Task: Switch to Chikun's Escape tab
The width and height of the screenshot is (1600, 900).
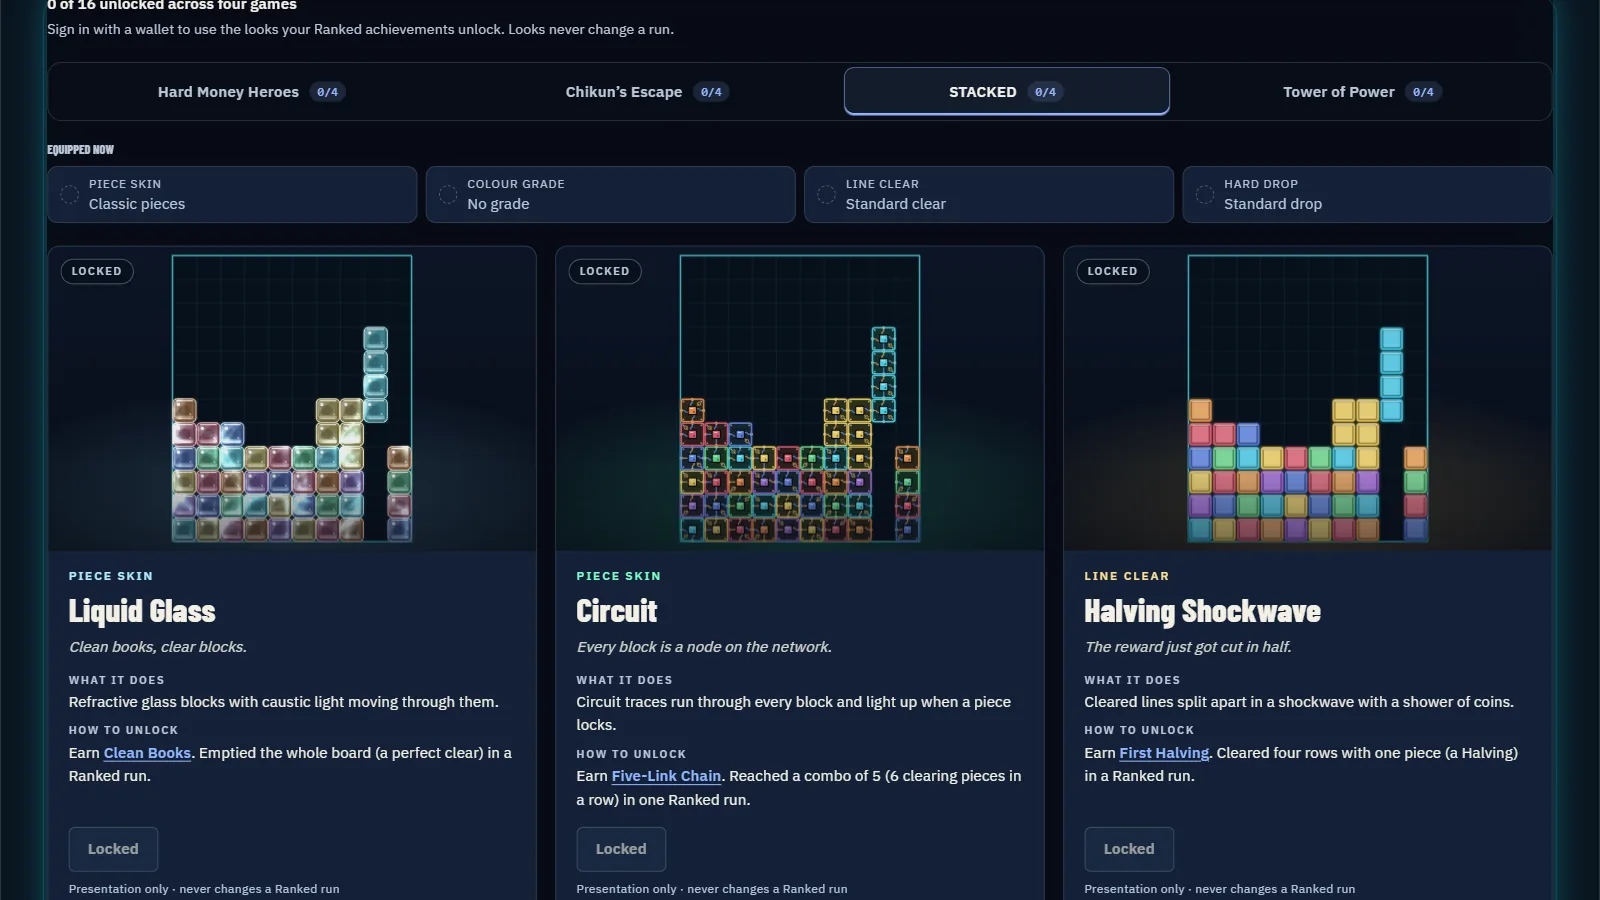Action: coord(647,92)
